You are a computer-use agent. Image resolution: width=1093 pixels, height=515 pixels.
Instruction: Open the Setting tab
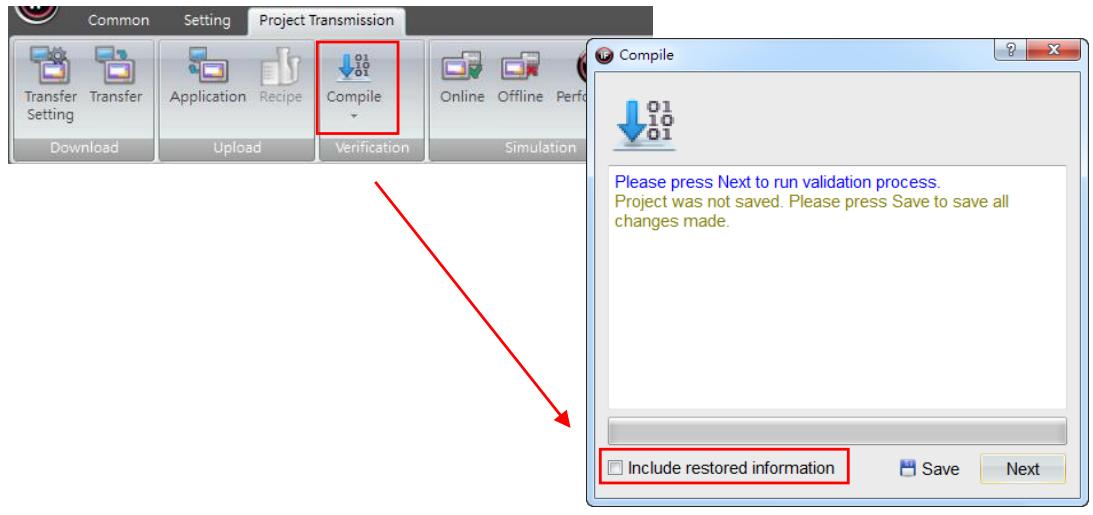click(x=207, y=20)
